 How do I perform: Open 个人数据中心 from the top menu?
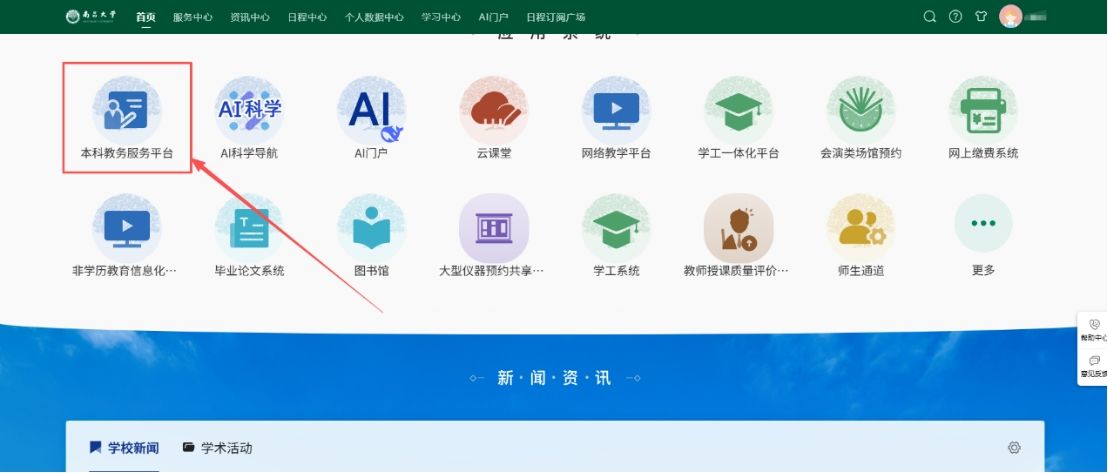pos(374,17)
